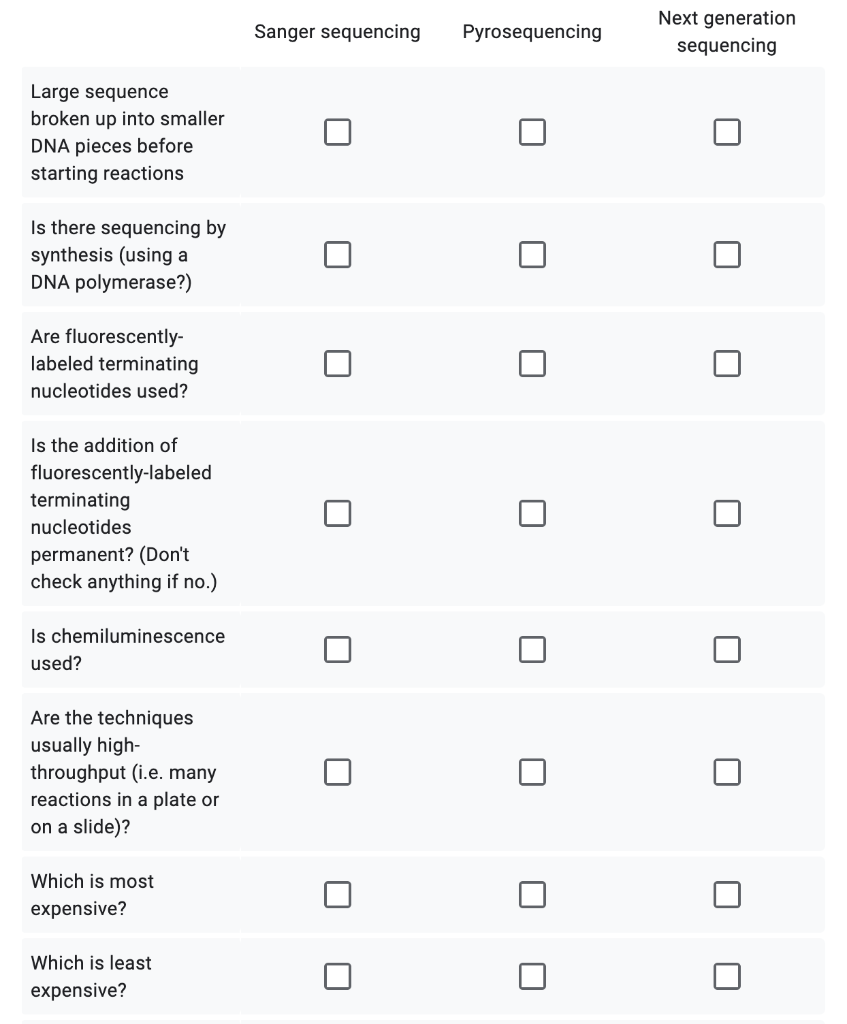847x1024 pixels.
Task: Select Sanger for fluorescently-labeled terminating nucleotides used
Action: click(338, 364)
